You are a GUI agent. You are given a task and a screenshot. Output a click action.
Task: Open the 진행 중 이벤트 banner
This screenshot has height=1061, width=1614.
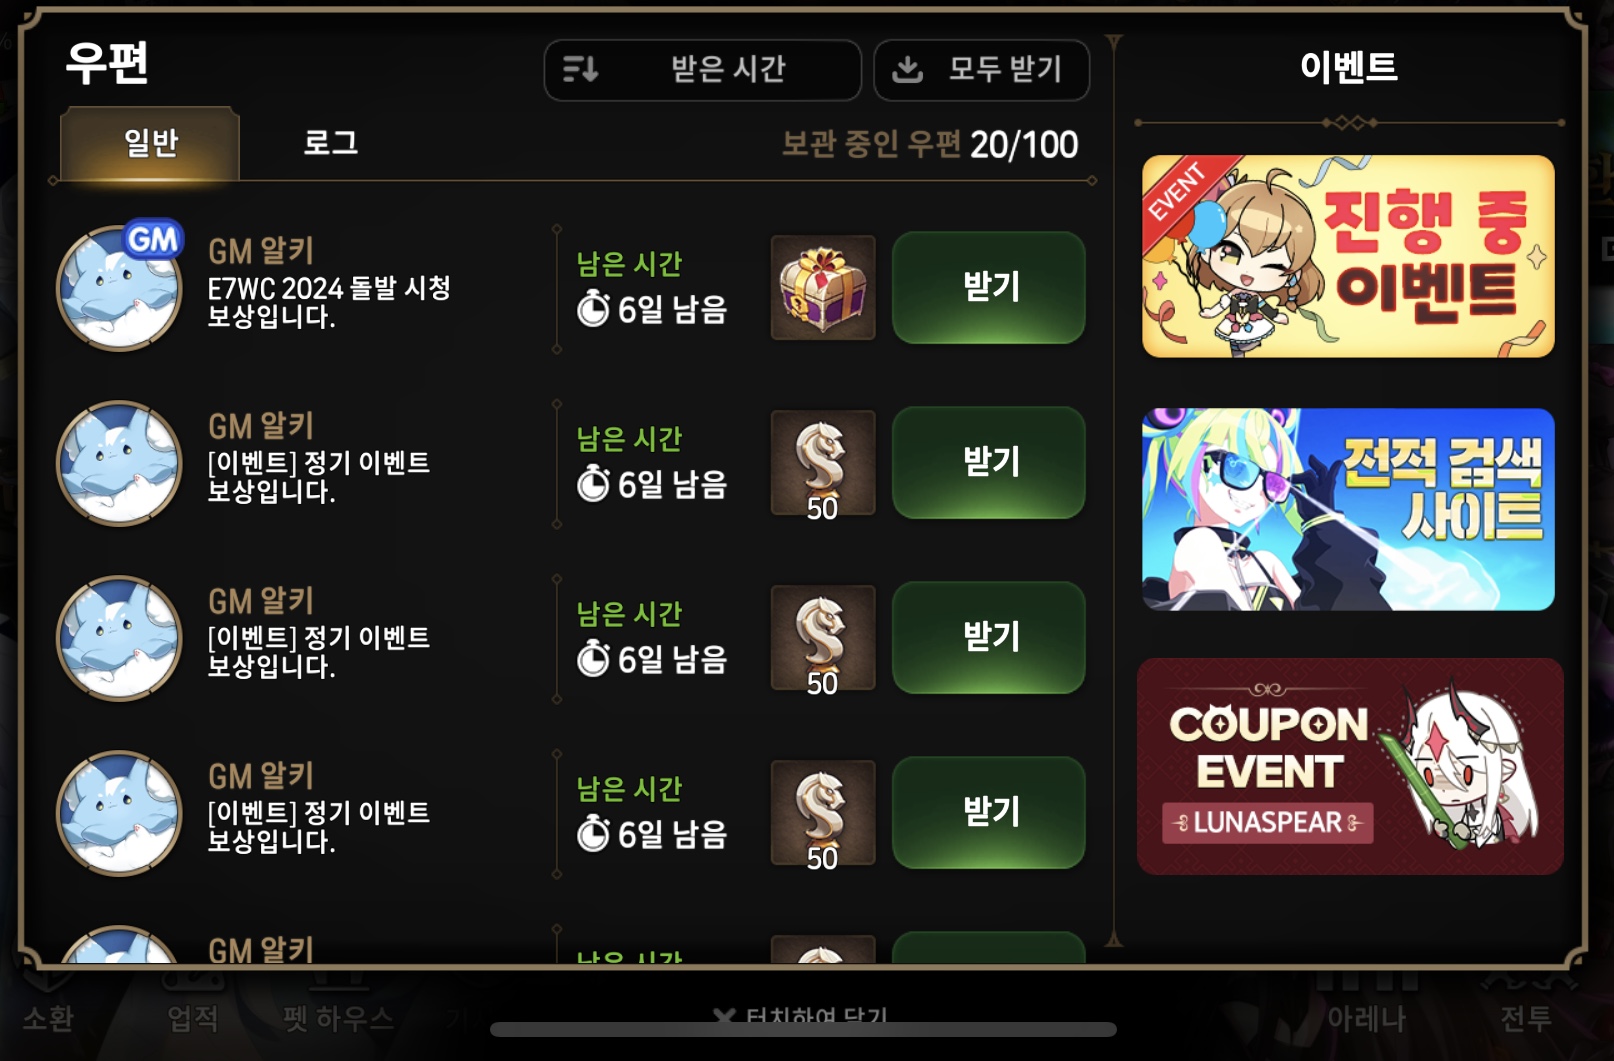click(1348, 256)
